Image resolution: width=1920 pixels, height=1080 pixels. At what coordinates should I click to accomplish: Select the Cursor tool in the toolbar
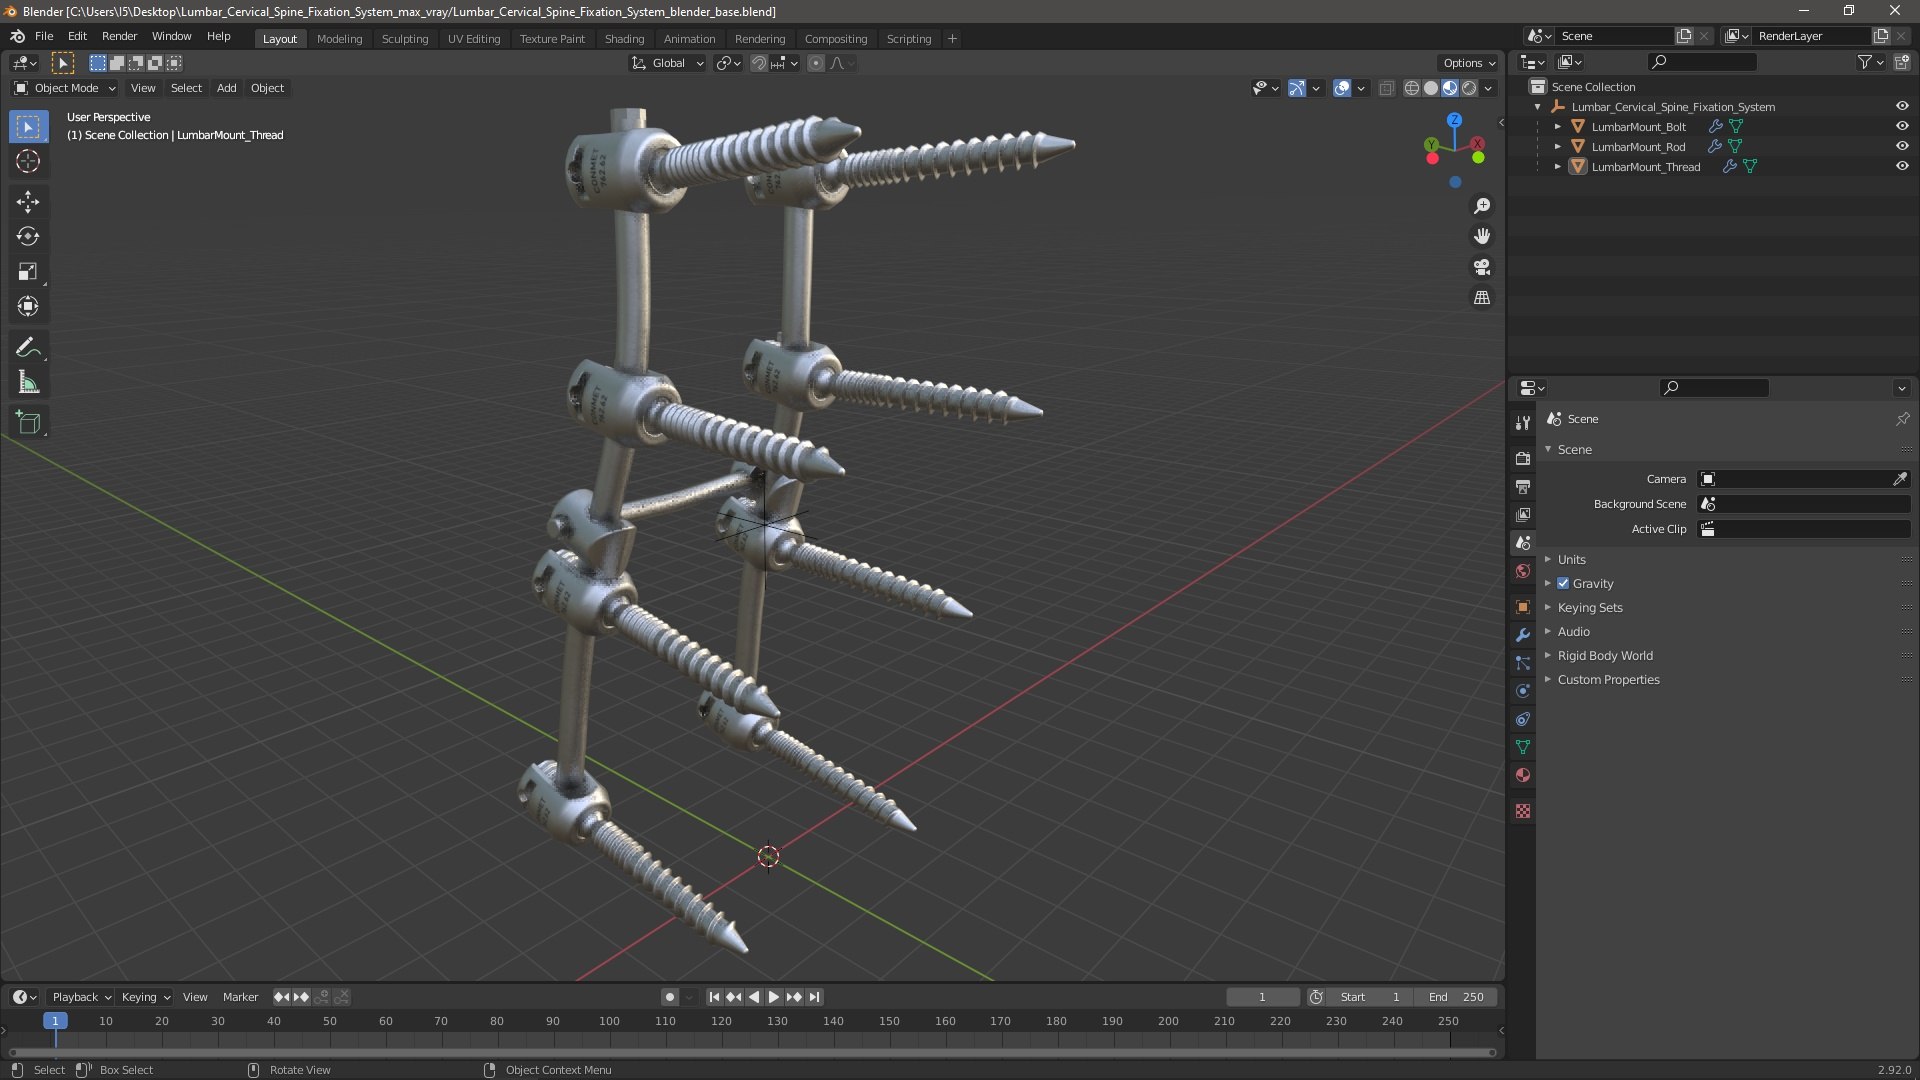click(28, 161)
